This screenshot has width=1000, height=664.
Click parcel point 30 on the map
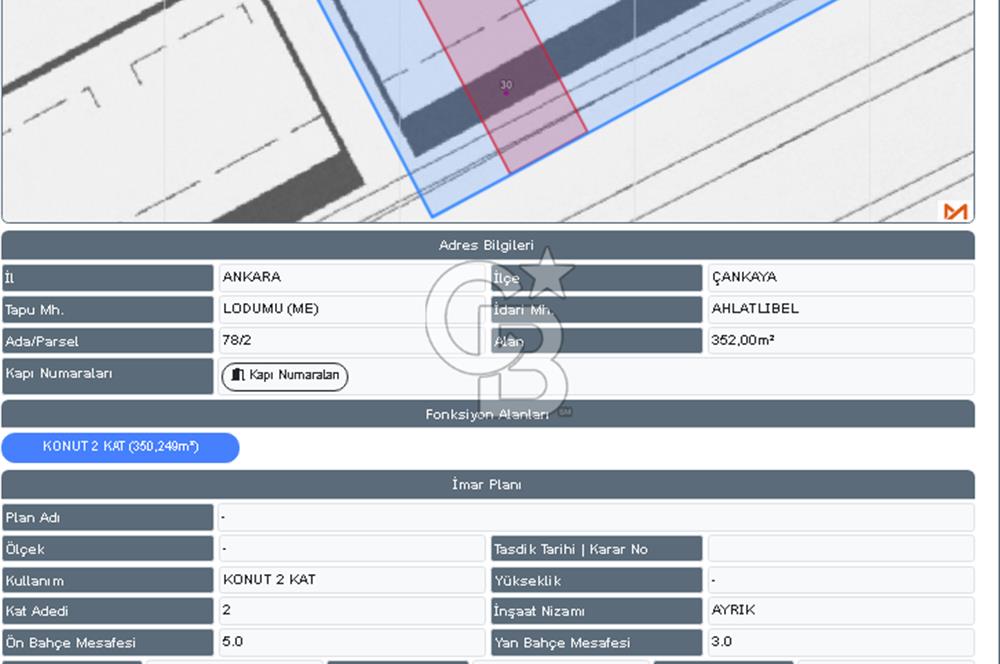point(506,92)
